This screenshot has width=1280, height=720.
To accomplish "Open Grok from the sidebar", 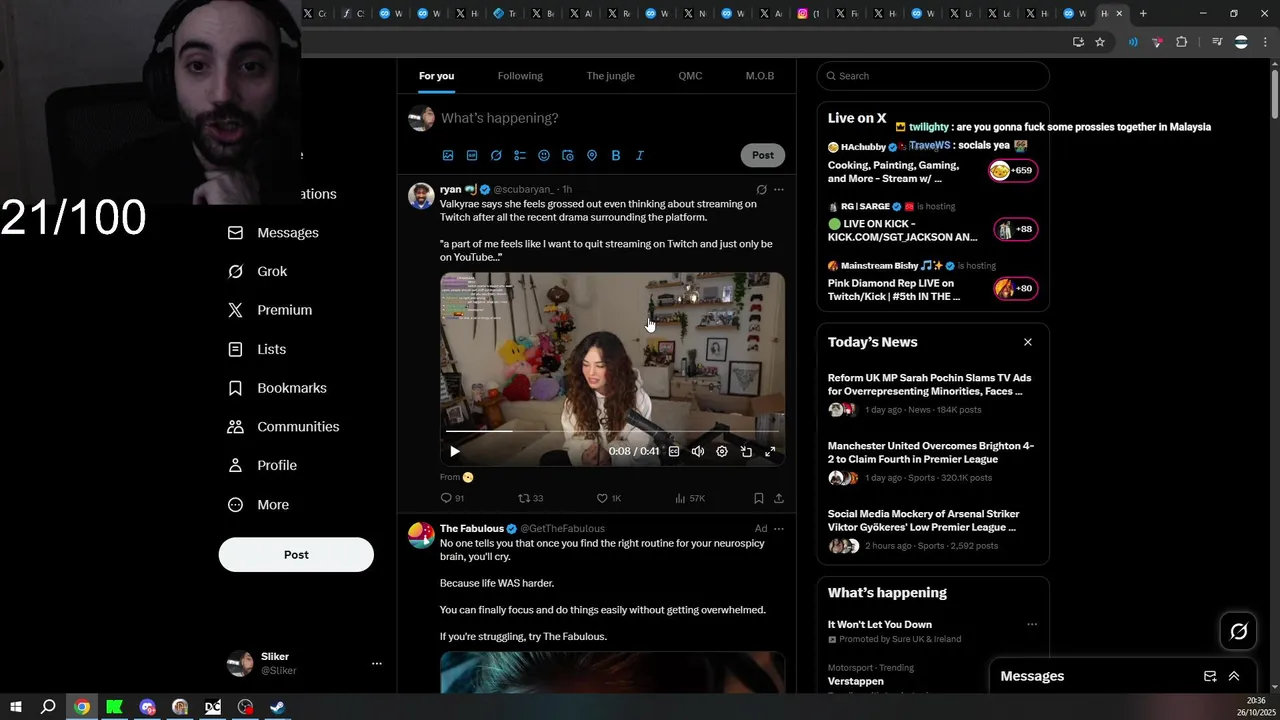I will pyautogui.click(x=258, y=272).
